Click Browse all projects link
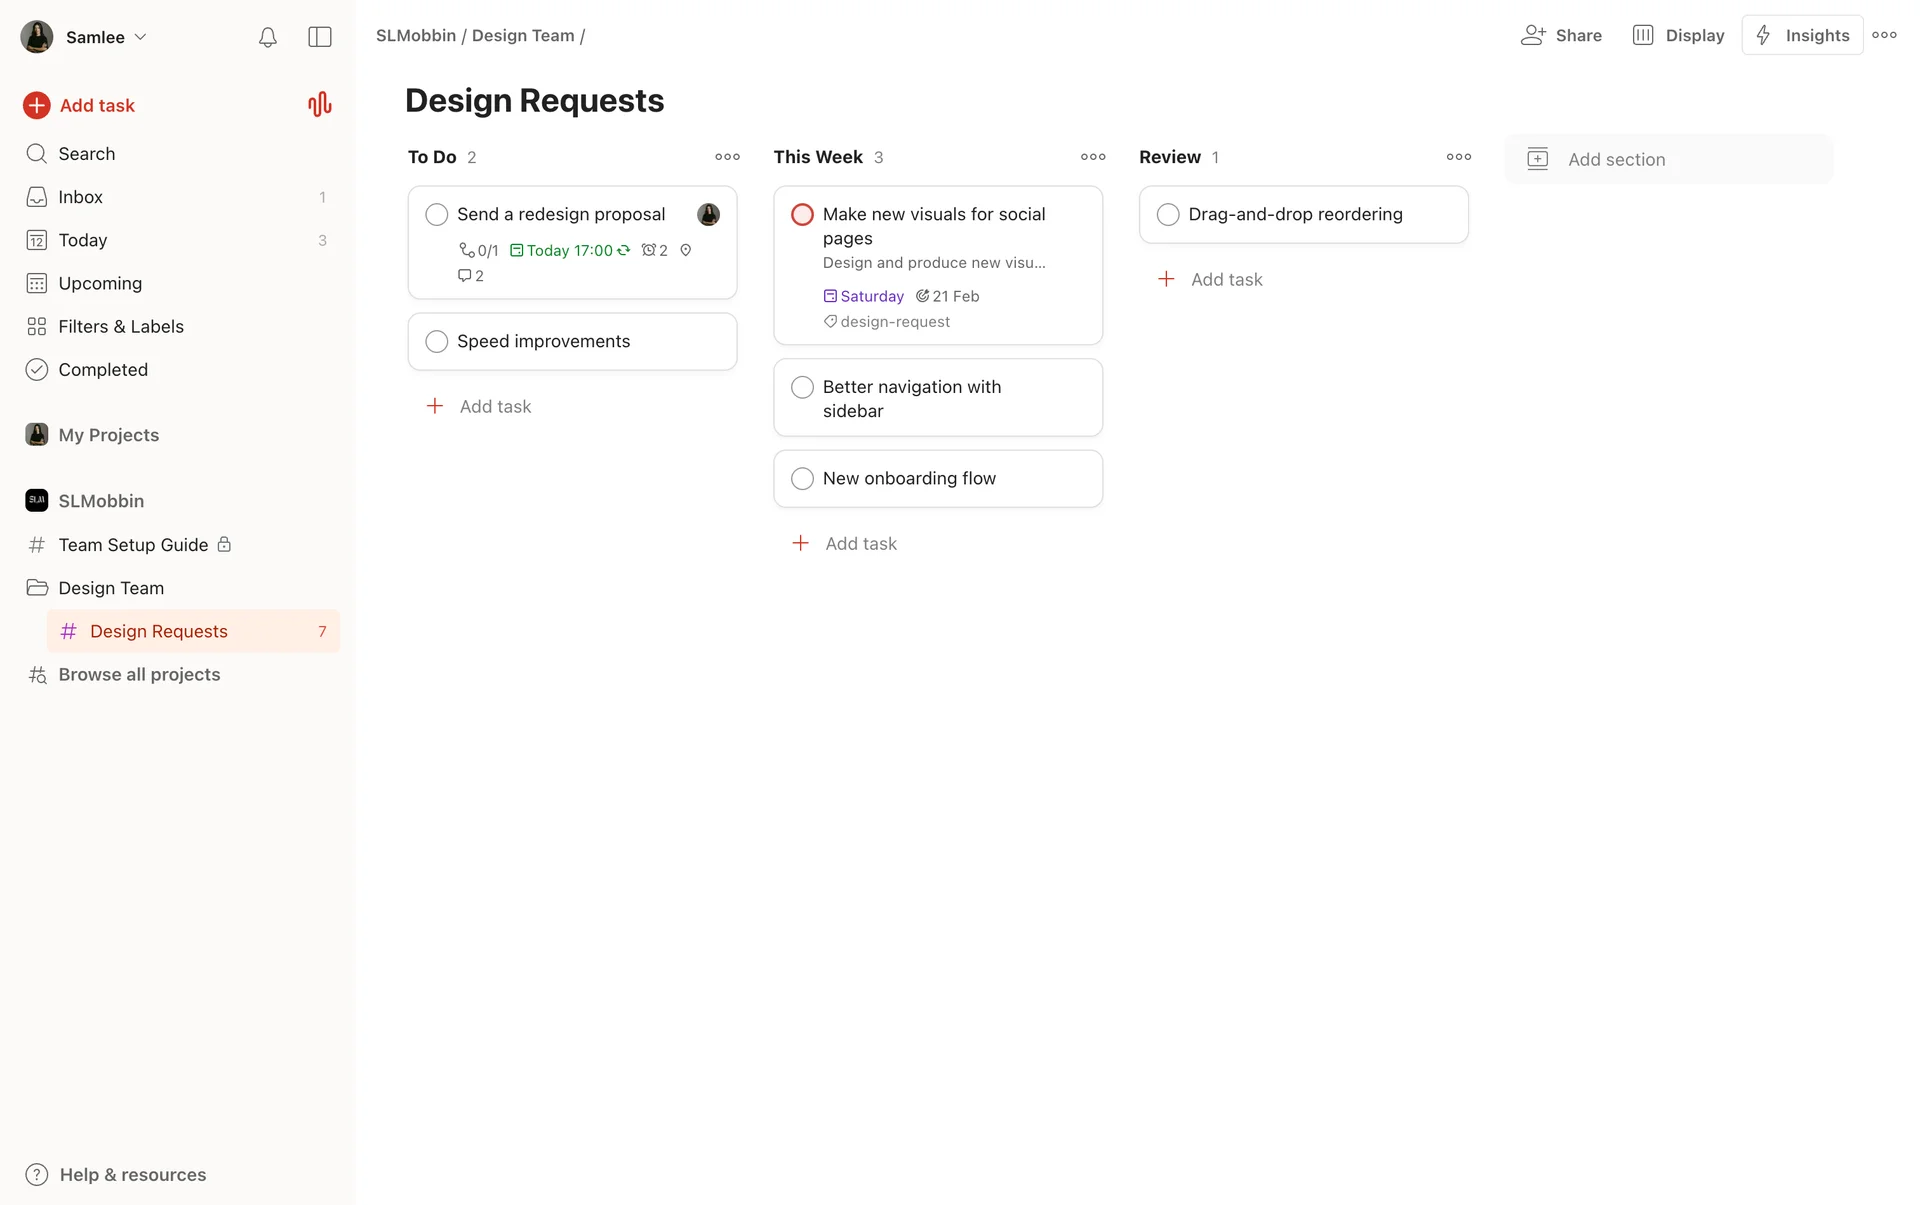This screenshot has width=1920, height=1205. 138,674
